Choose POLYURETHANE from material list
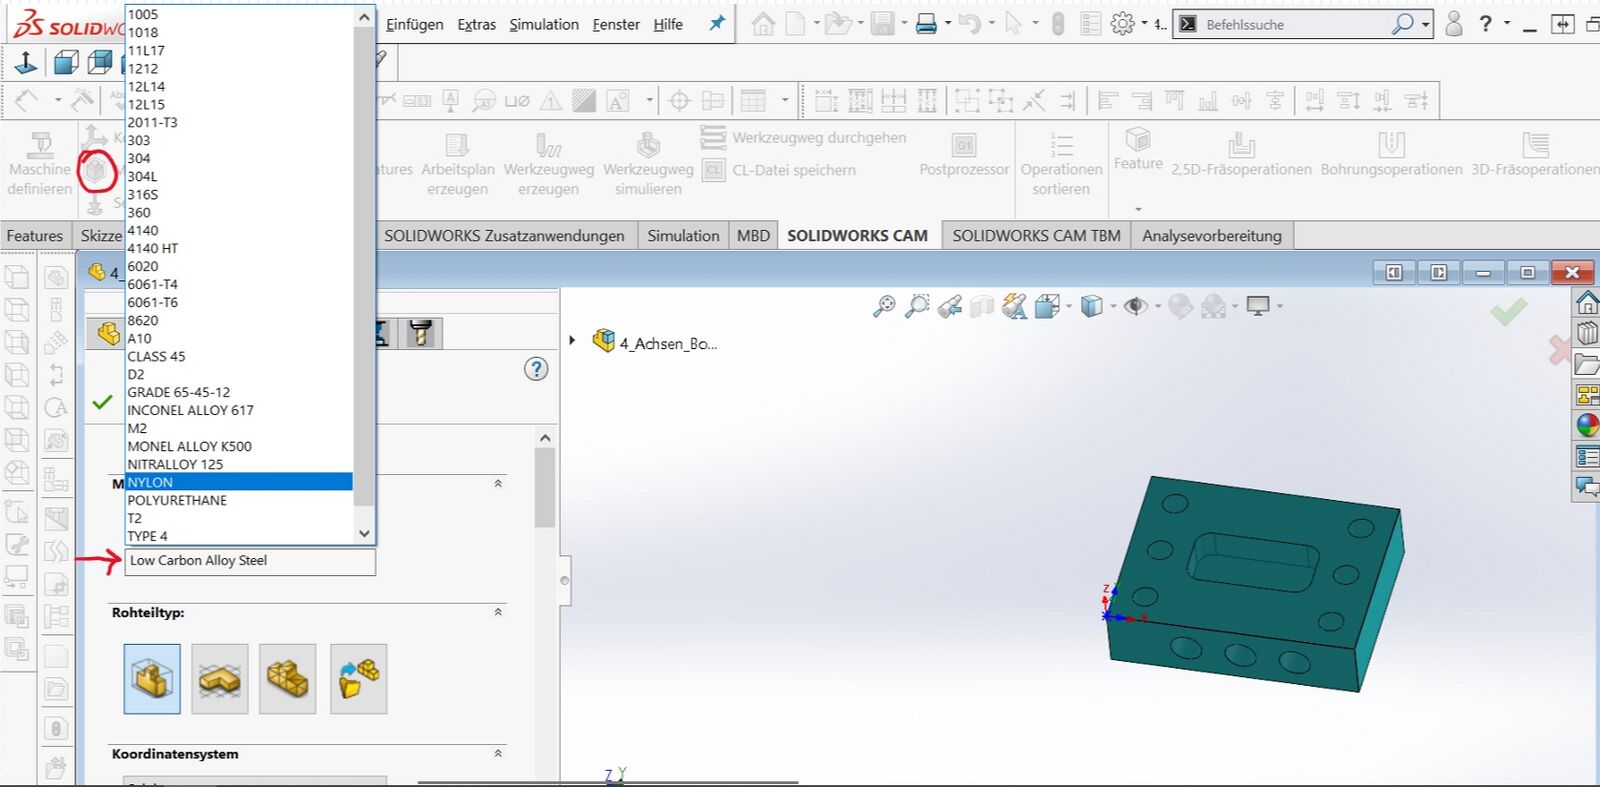1600x787 pixels. (177, 500)
